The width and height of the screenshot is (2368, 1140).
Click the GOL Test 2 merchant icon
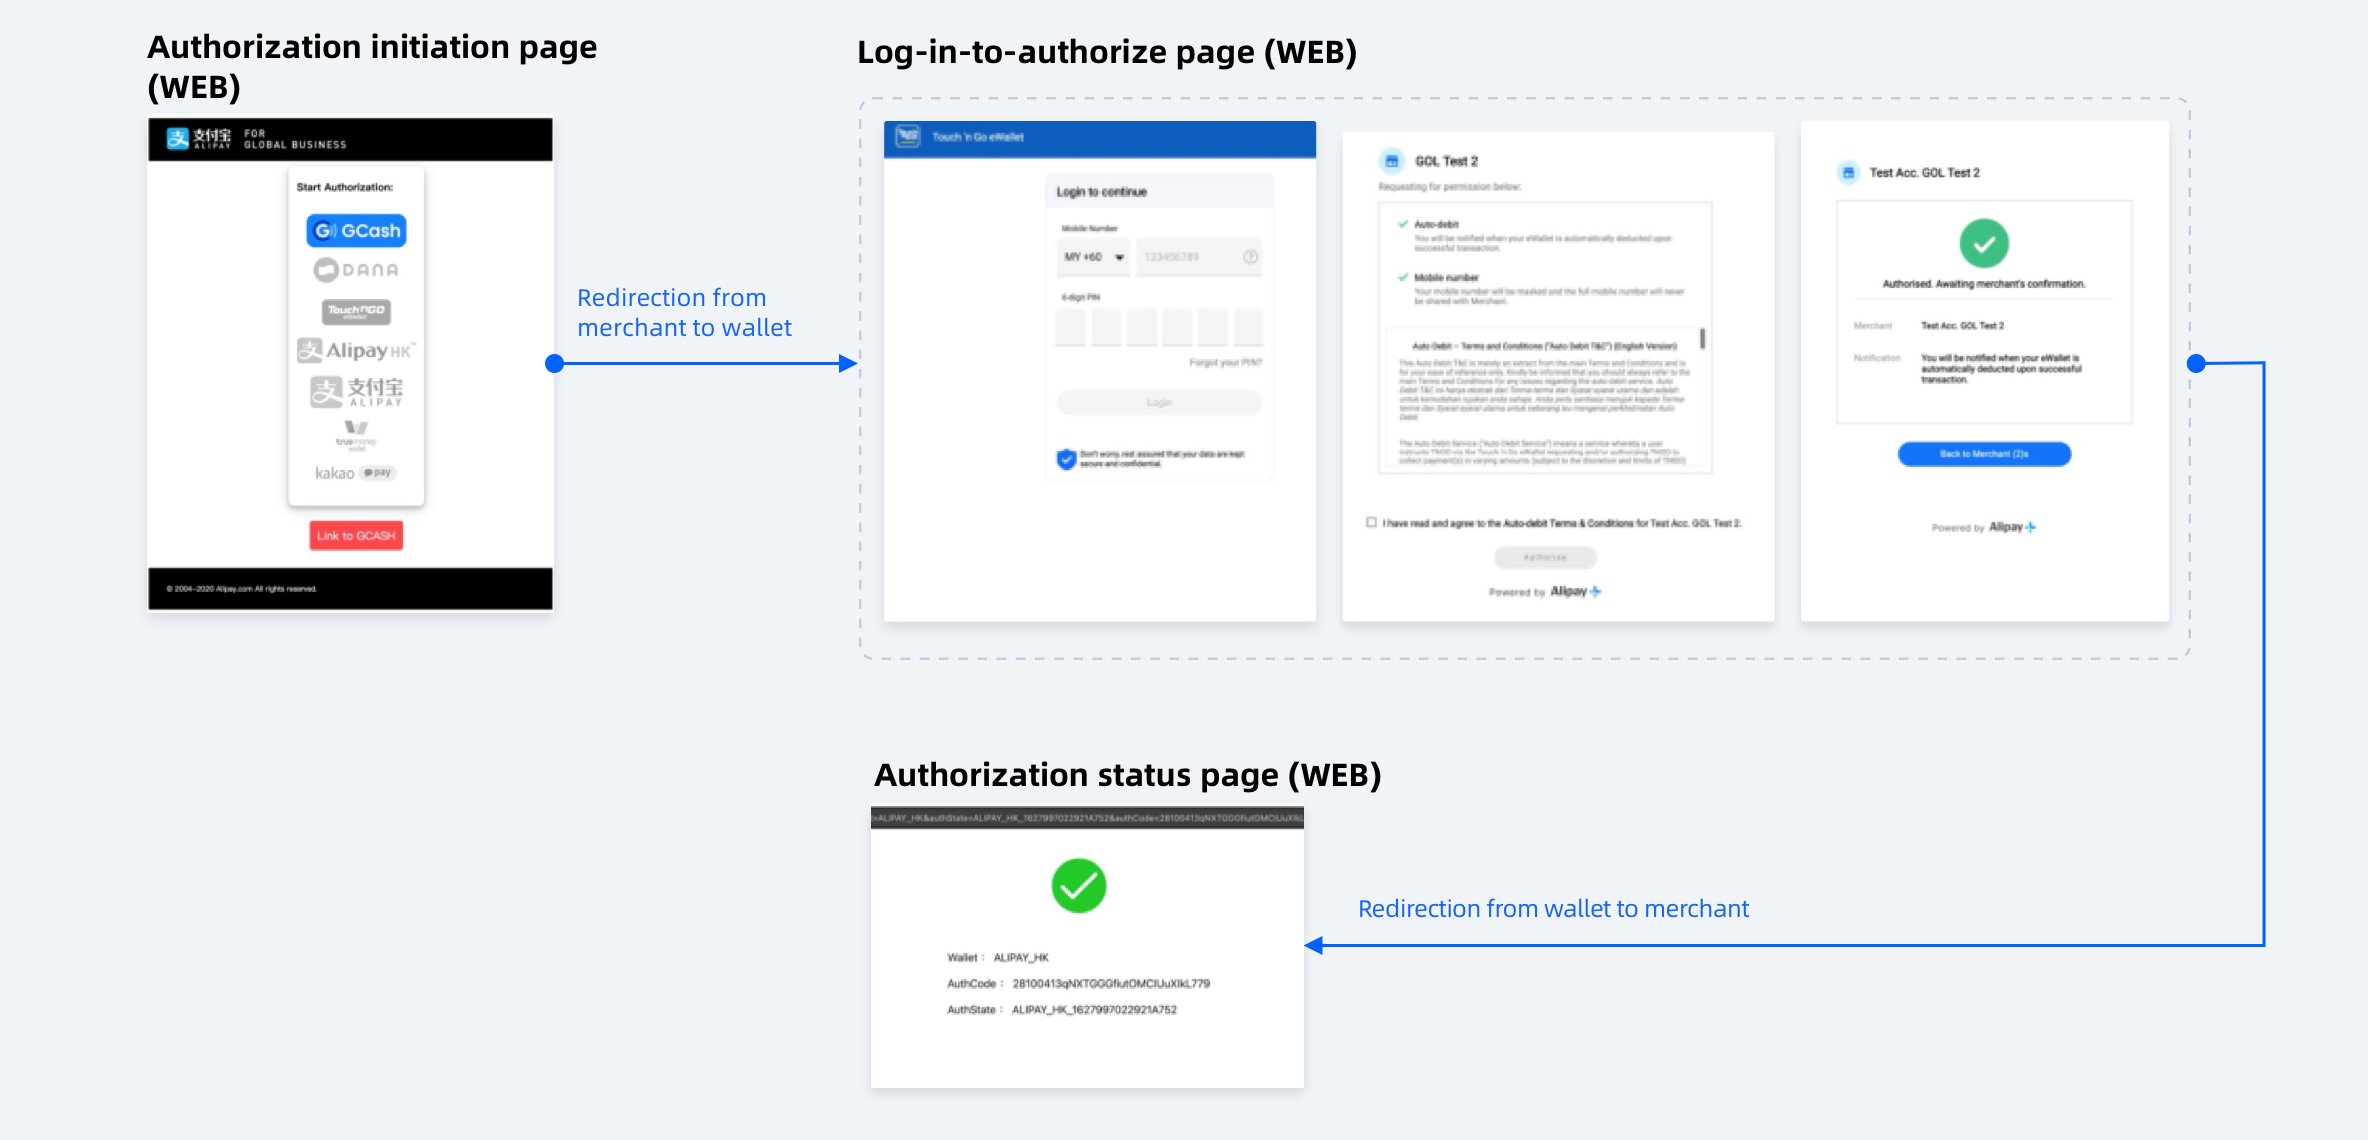point(1391,161)
